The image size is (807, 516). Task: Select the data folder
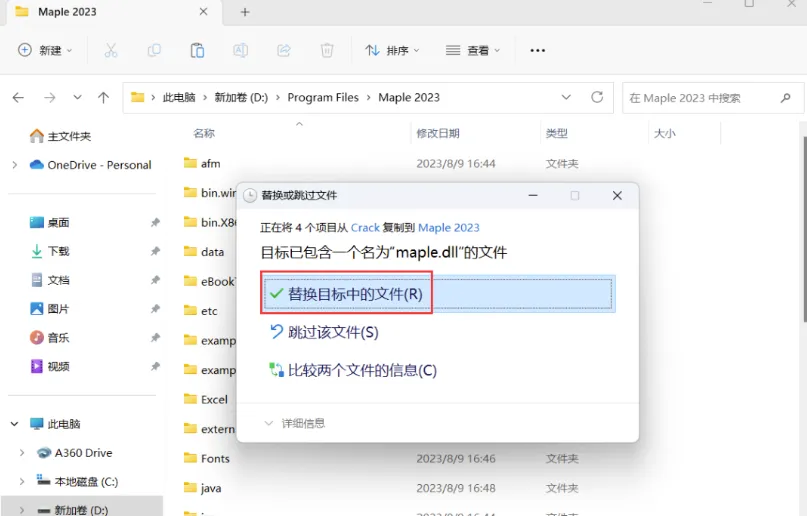coord(204,252)
